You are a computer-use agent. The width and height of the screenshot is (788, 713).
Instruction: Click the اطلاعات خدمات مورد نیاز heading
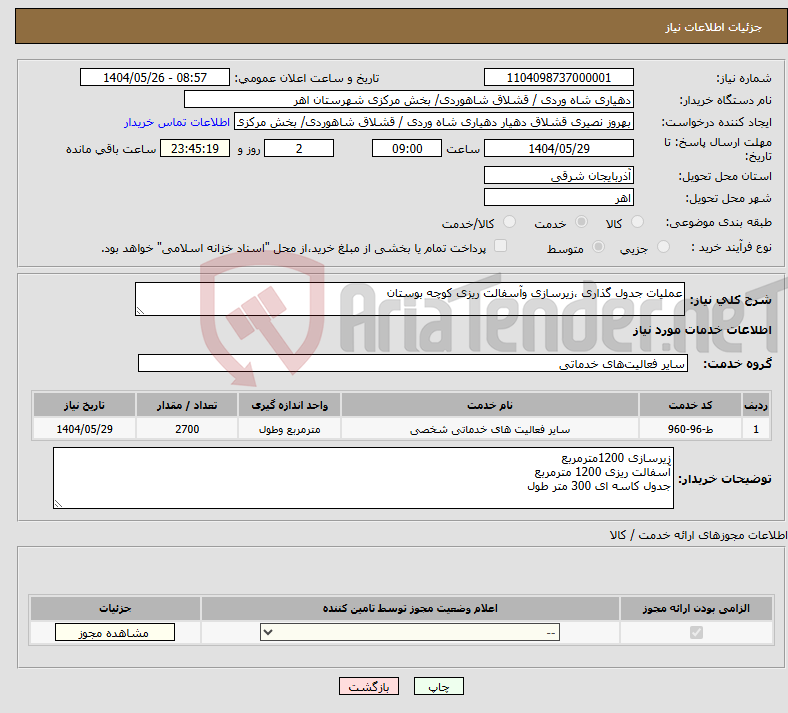[702, 330]
